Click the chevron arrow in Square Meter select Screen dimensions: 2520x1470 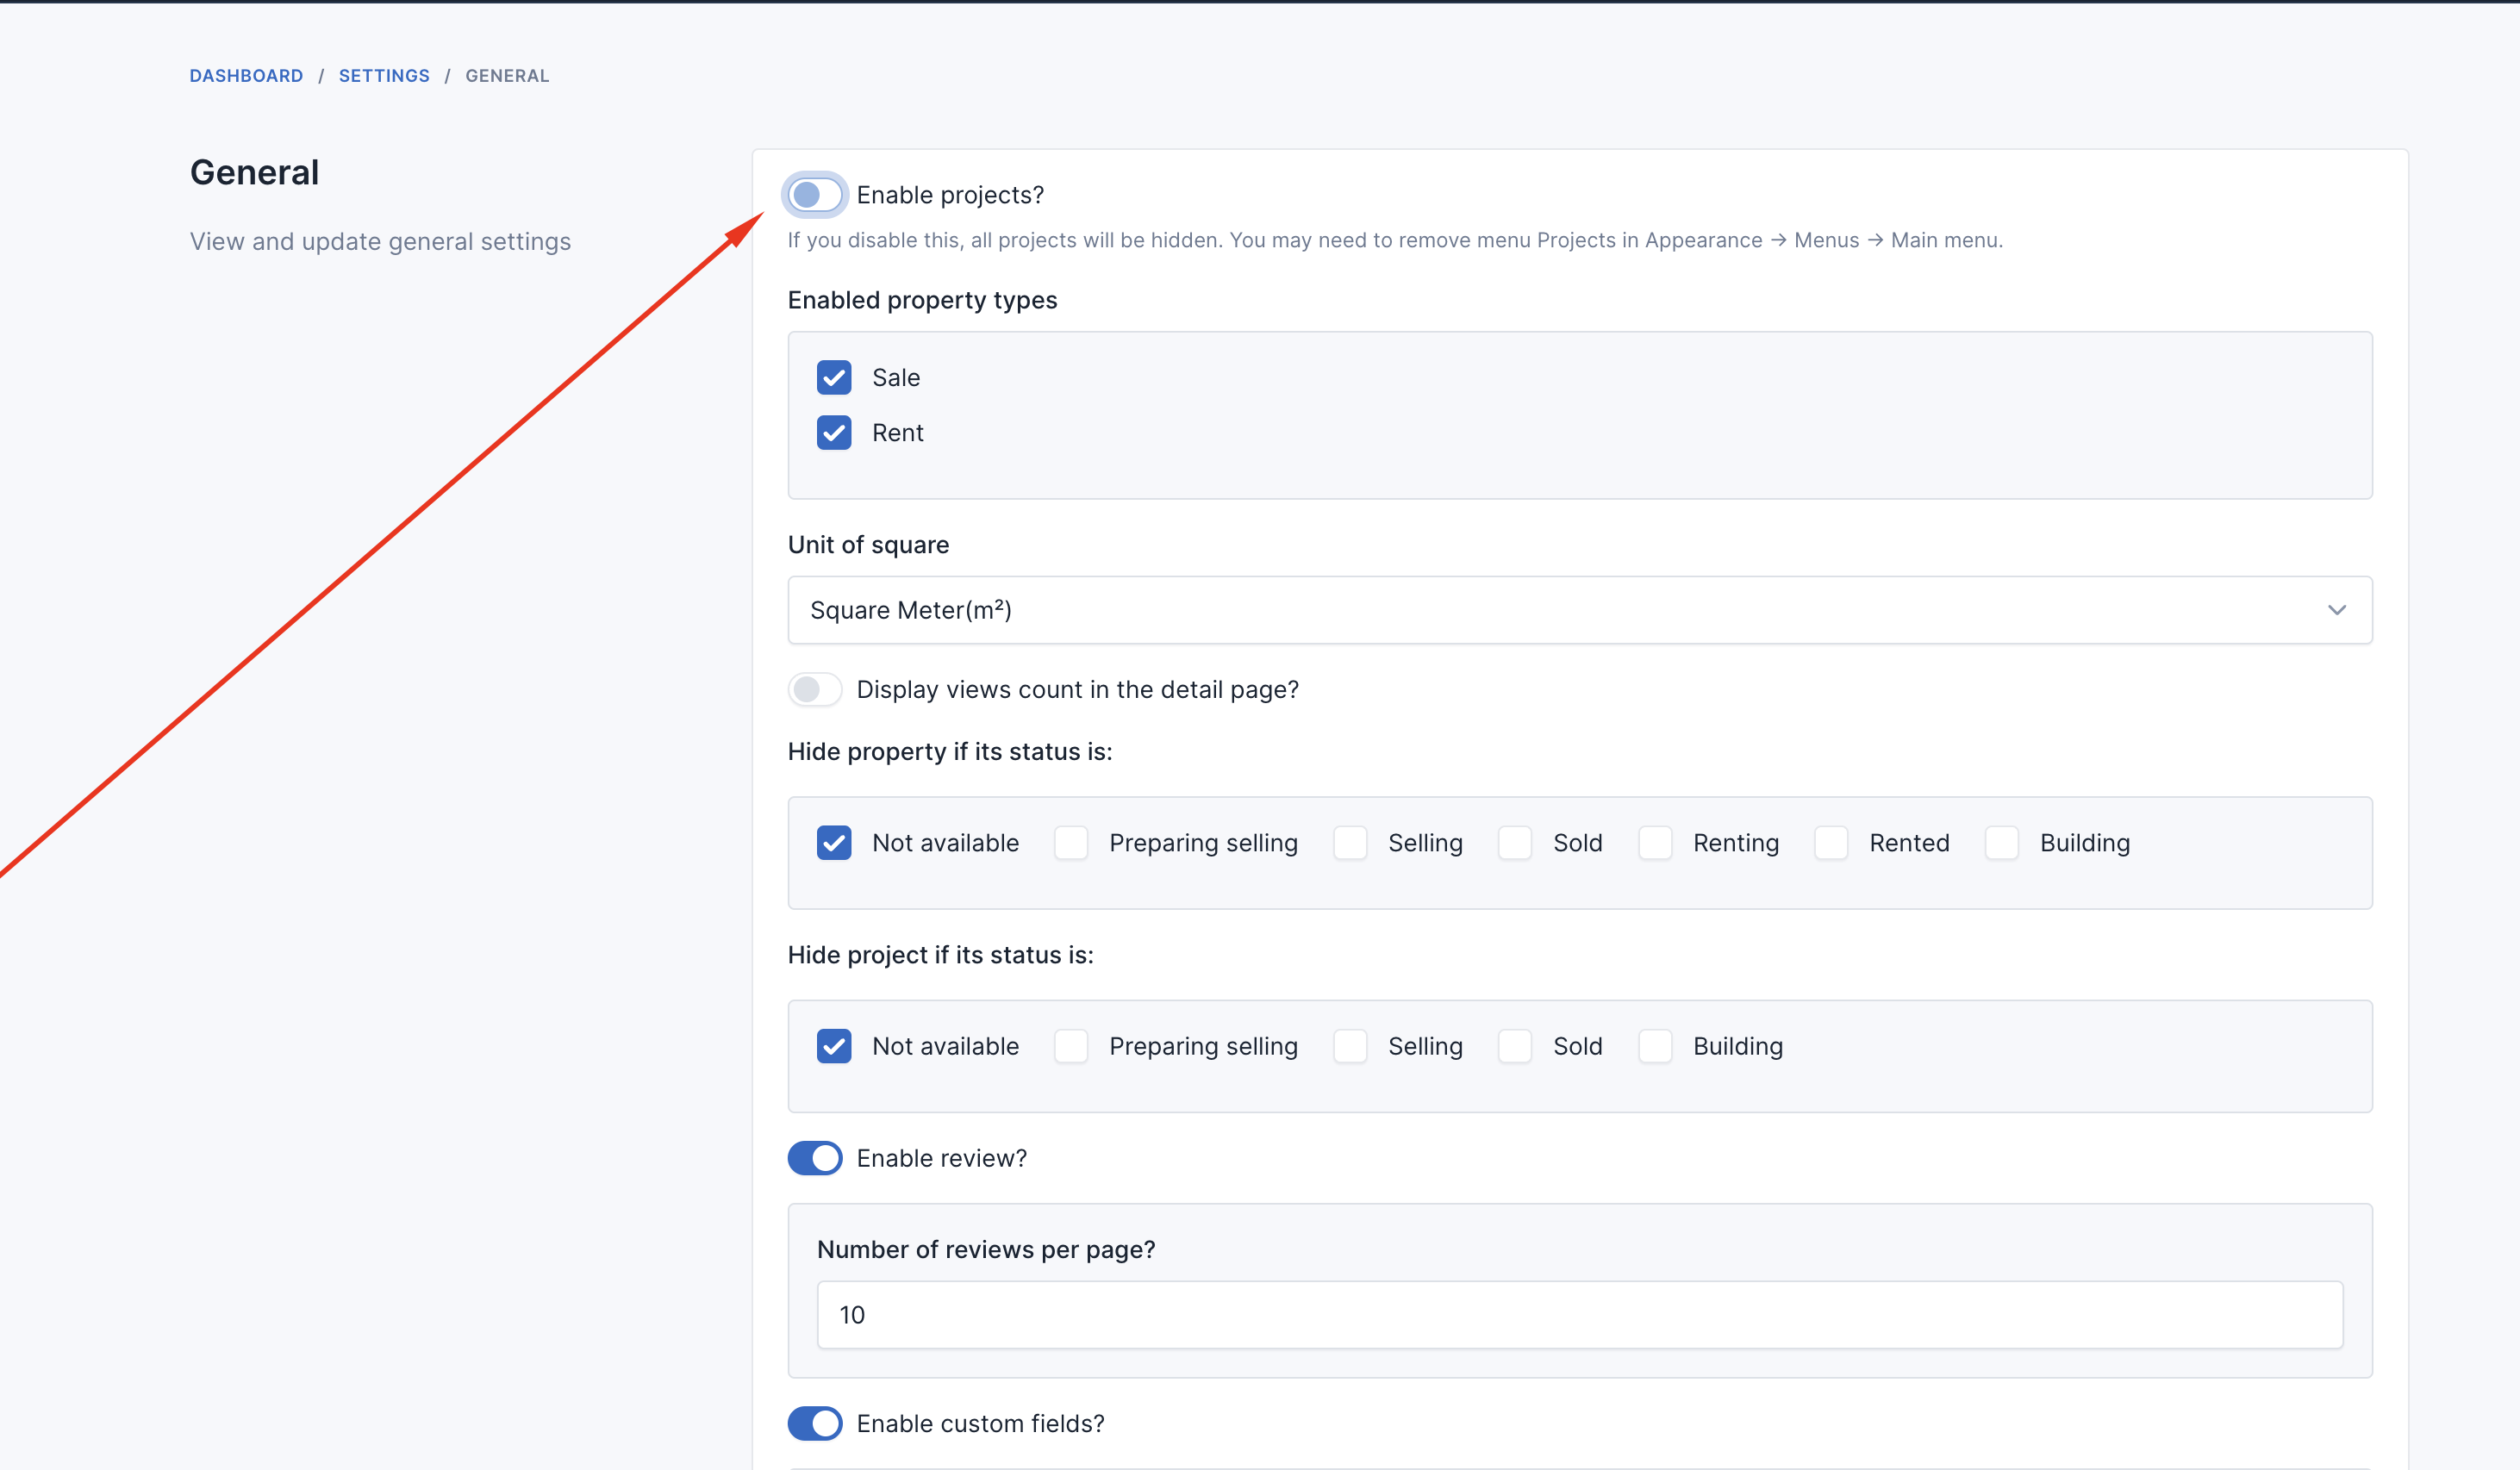click(2336, 610)
